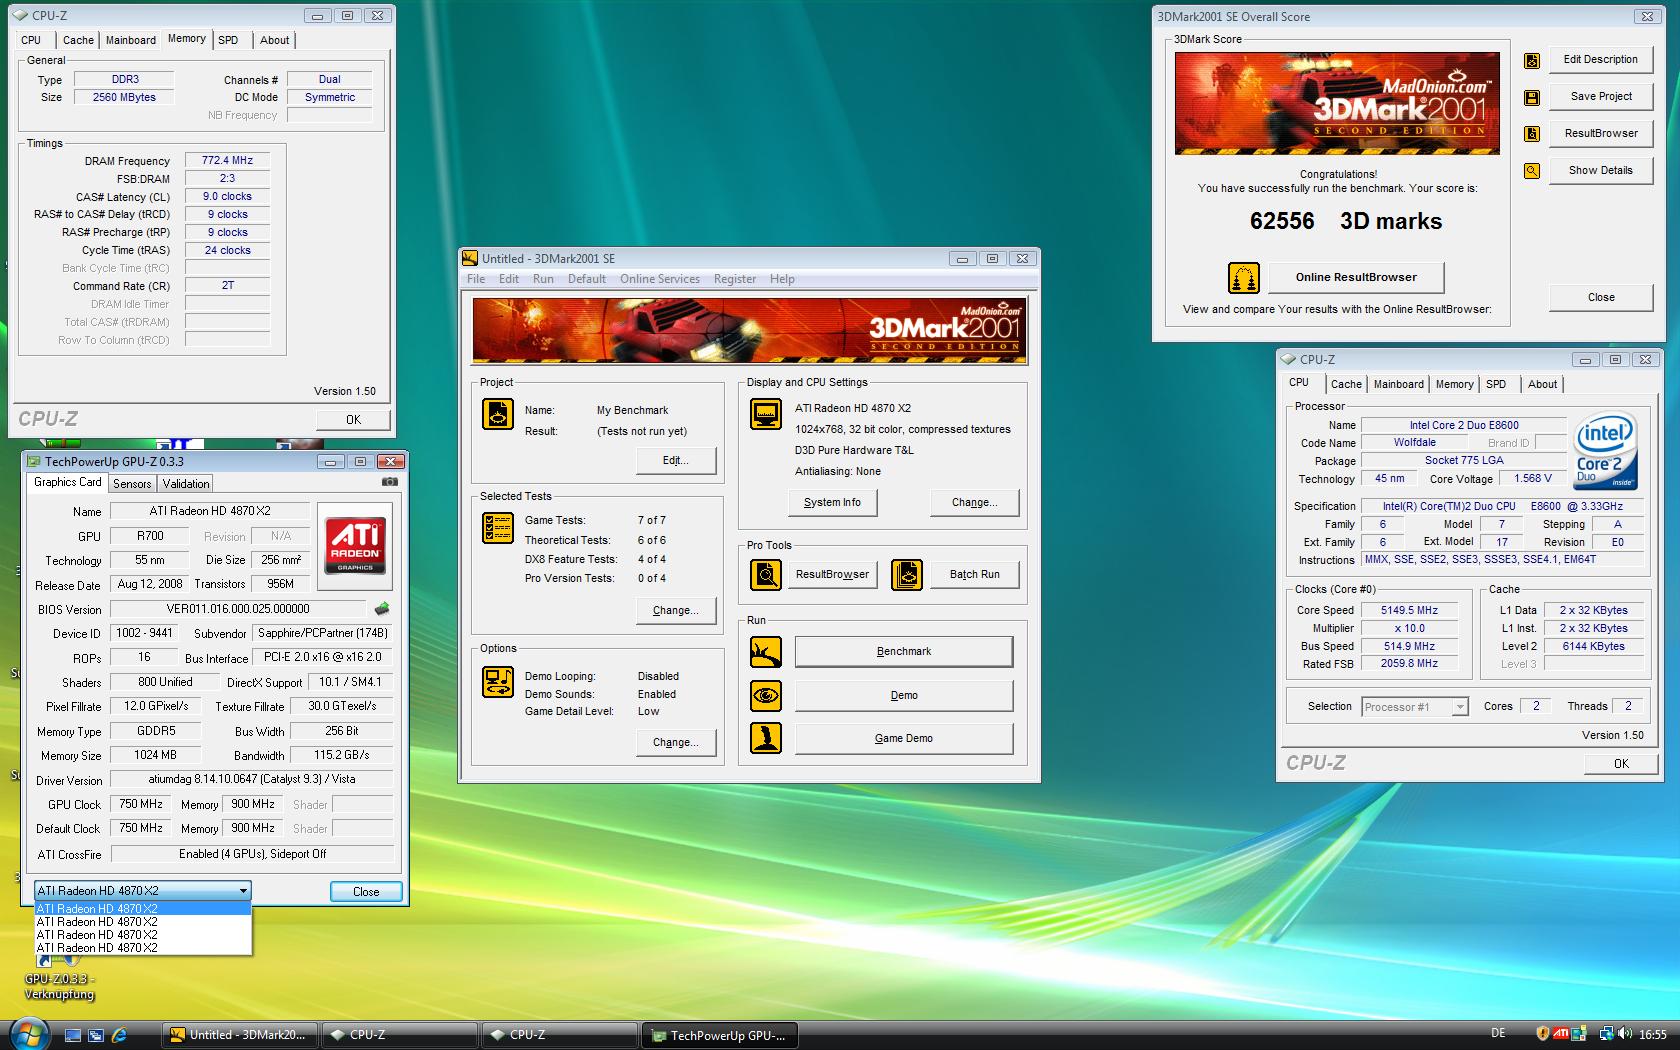Click the GPU-Z screenshot camera icon
The height and width of the screenshot is (1050, 1680).
(x=390, y=482)
